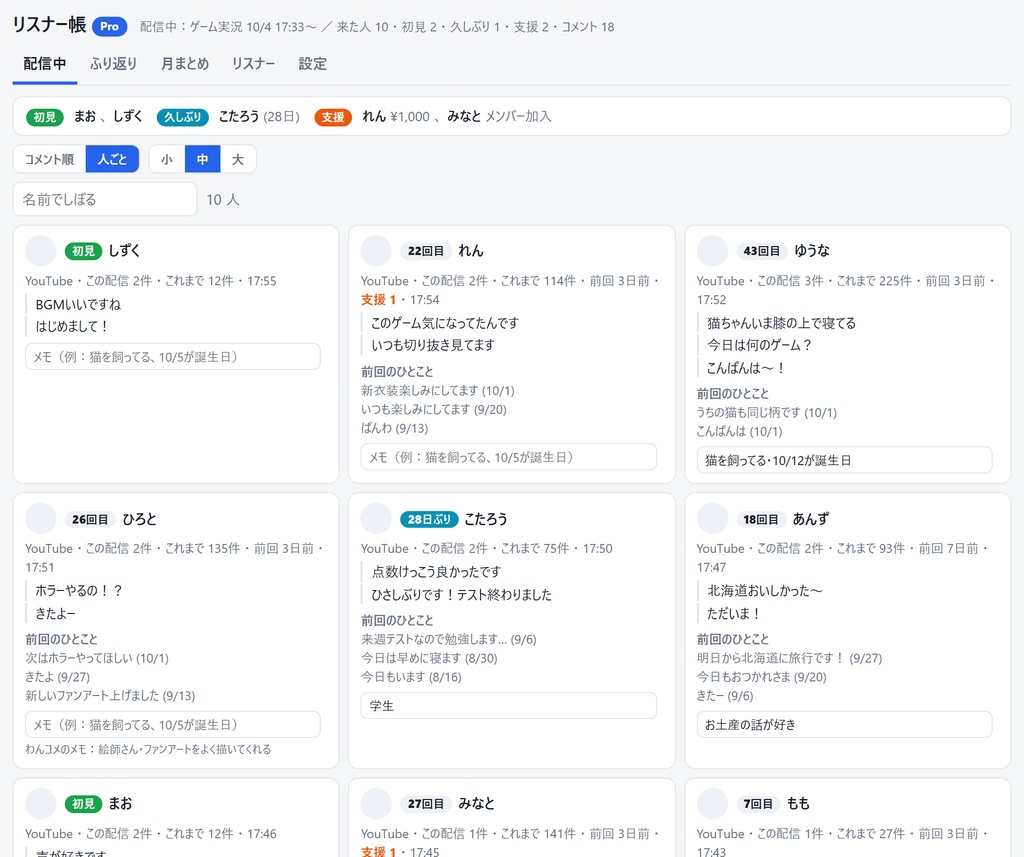The width and height of the screenshot is (1024, 857).
Task: Go to the リスナー tab
Action: coord(253,63)
